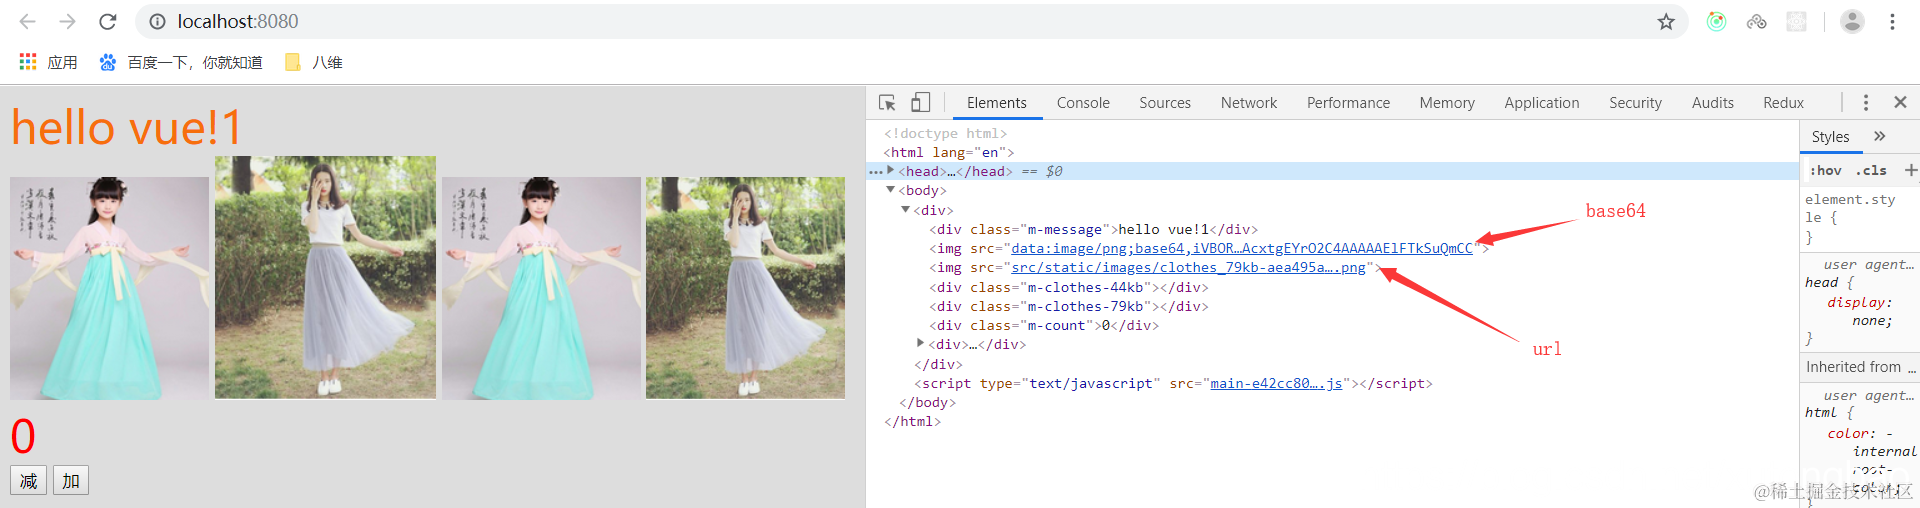Click the green circular extension icon

[x=1716, y=21]
